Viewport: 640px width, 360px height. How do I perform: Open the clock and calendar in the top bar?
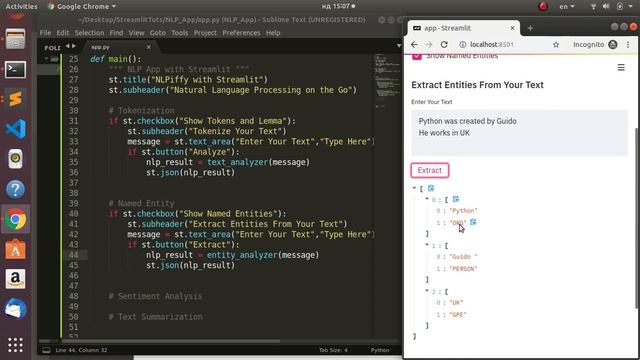pos(338,6)
